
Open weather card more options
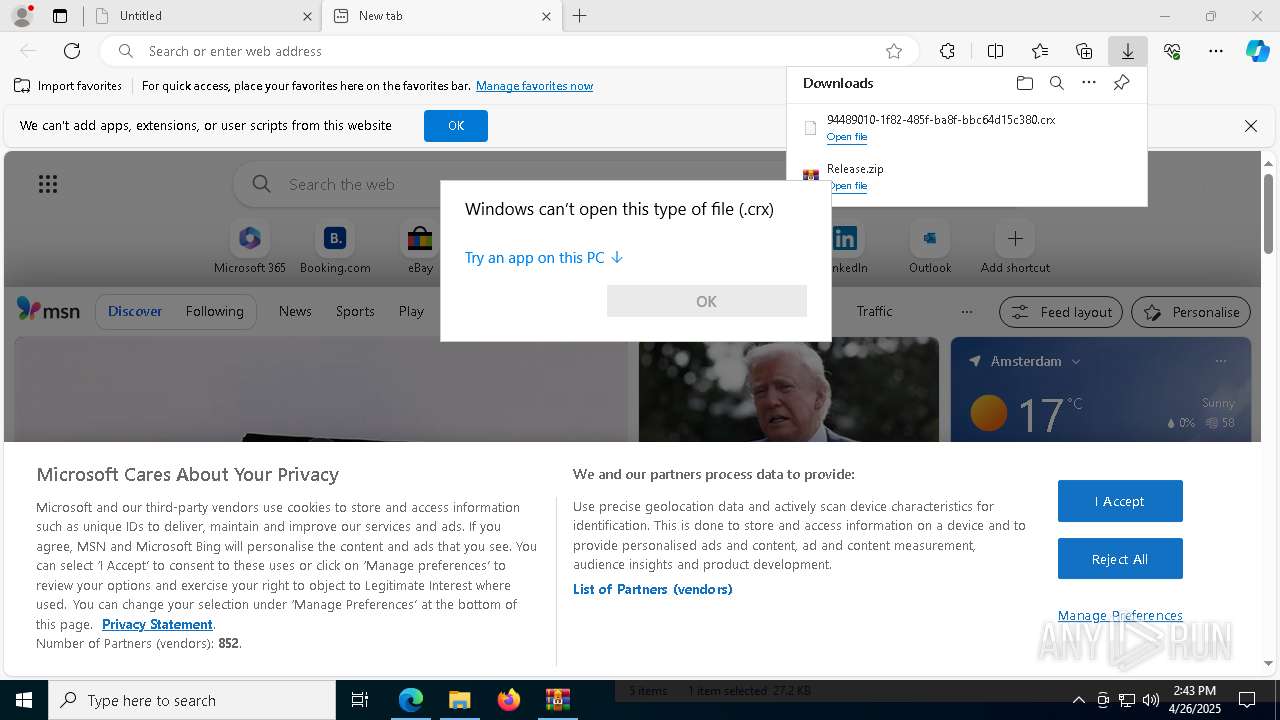tap(1220, 361)
